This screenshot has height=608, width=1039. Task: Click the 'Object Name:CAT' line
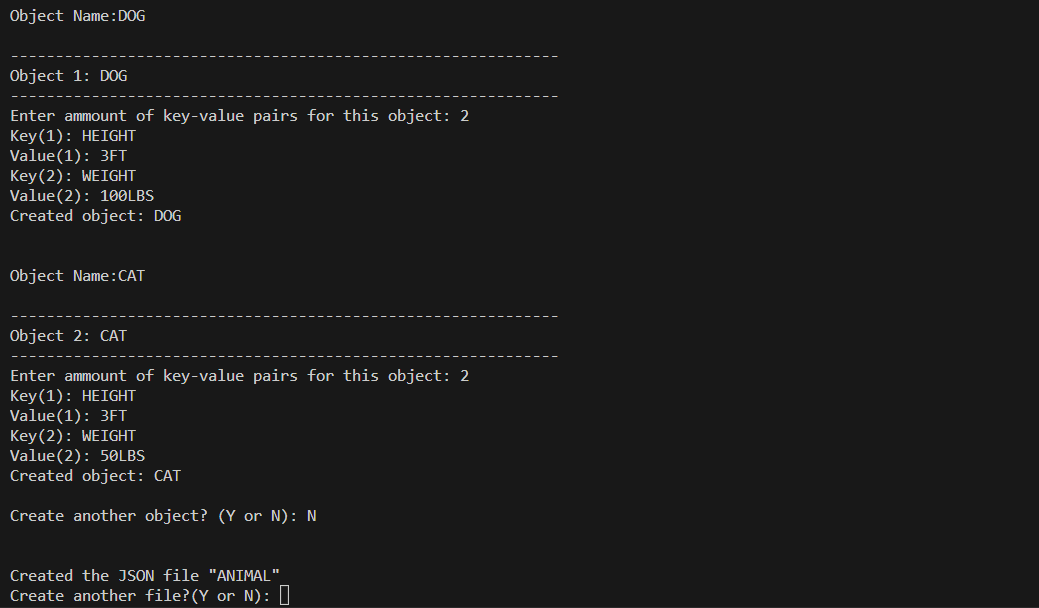(78, 276)
